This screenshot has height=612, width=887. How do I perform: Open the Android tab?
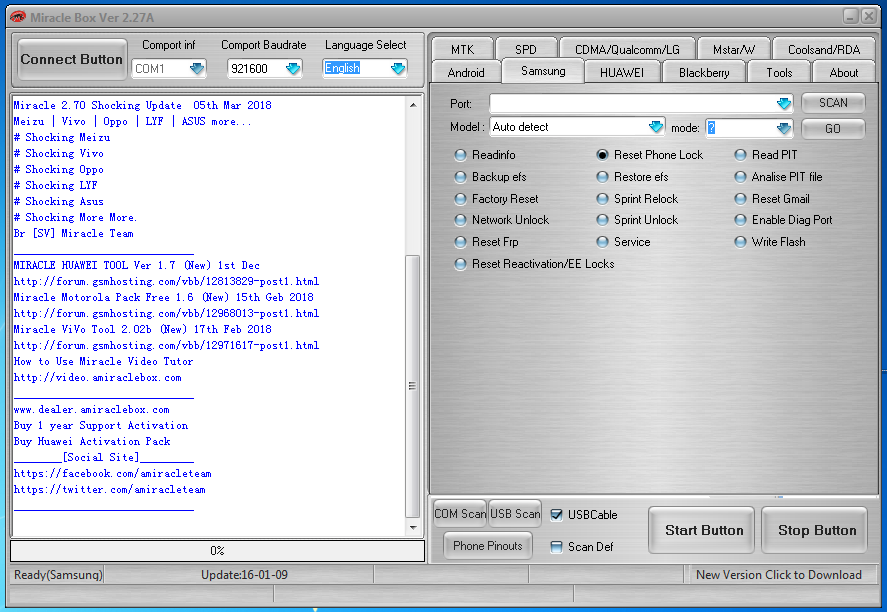(465, 71)
